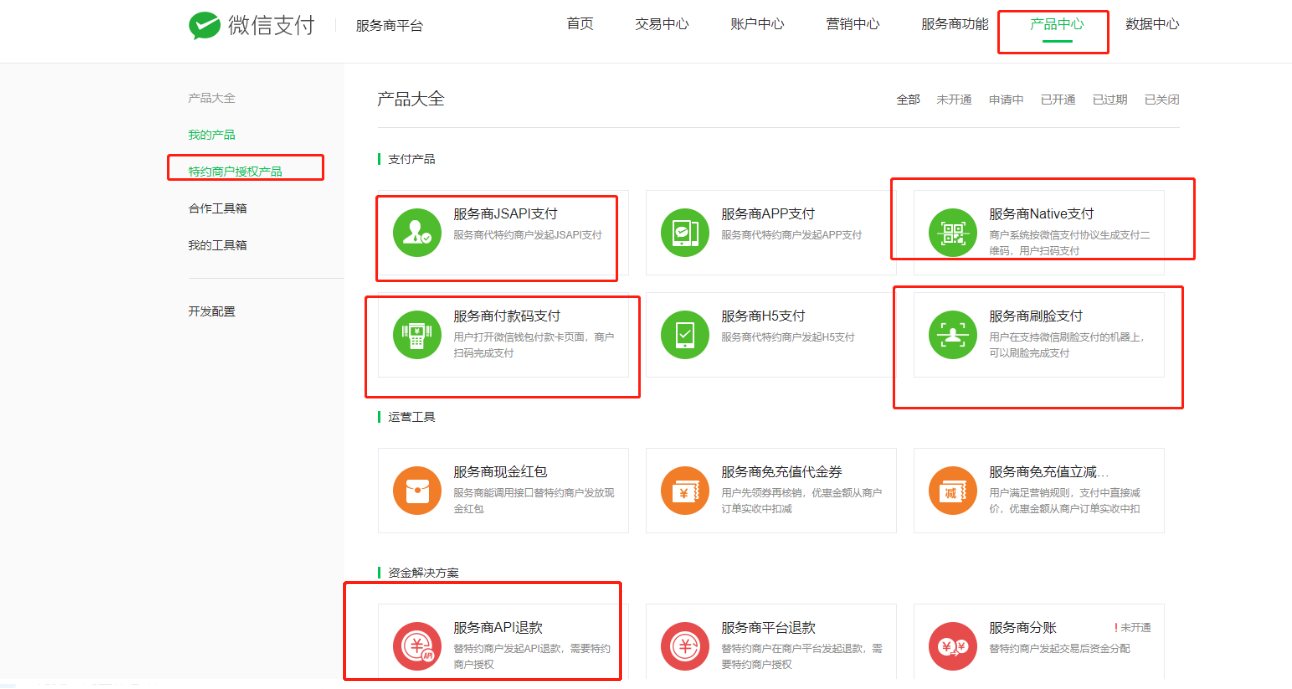This screenshot has width=1292, height=689.
Task: Open the 服务商付款码支付 title link
Action: tap(507, 316)
